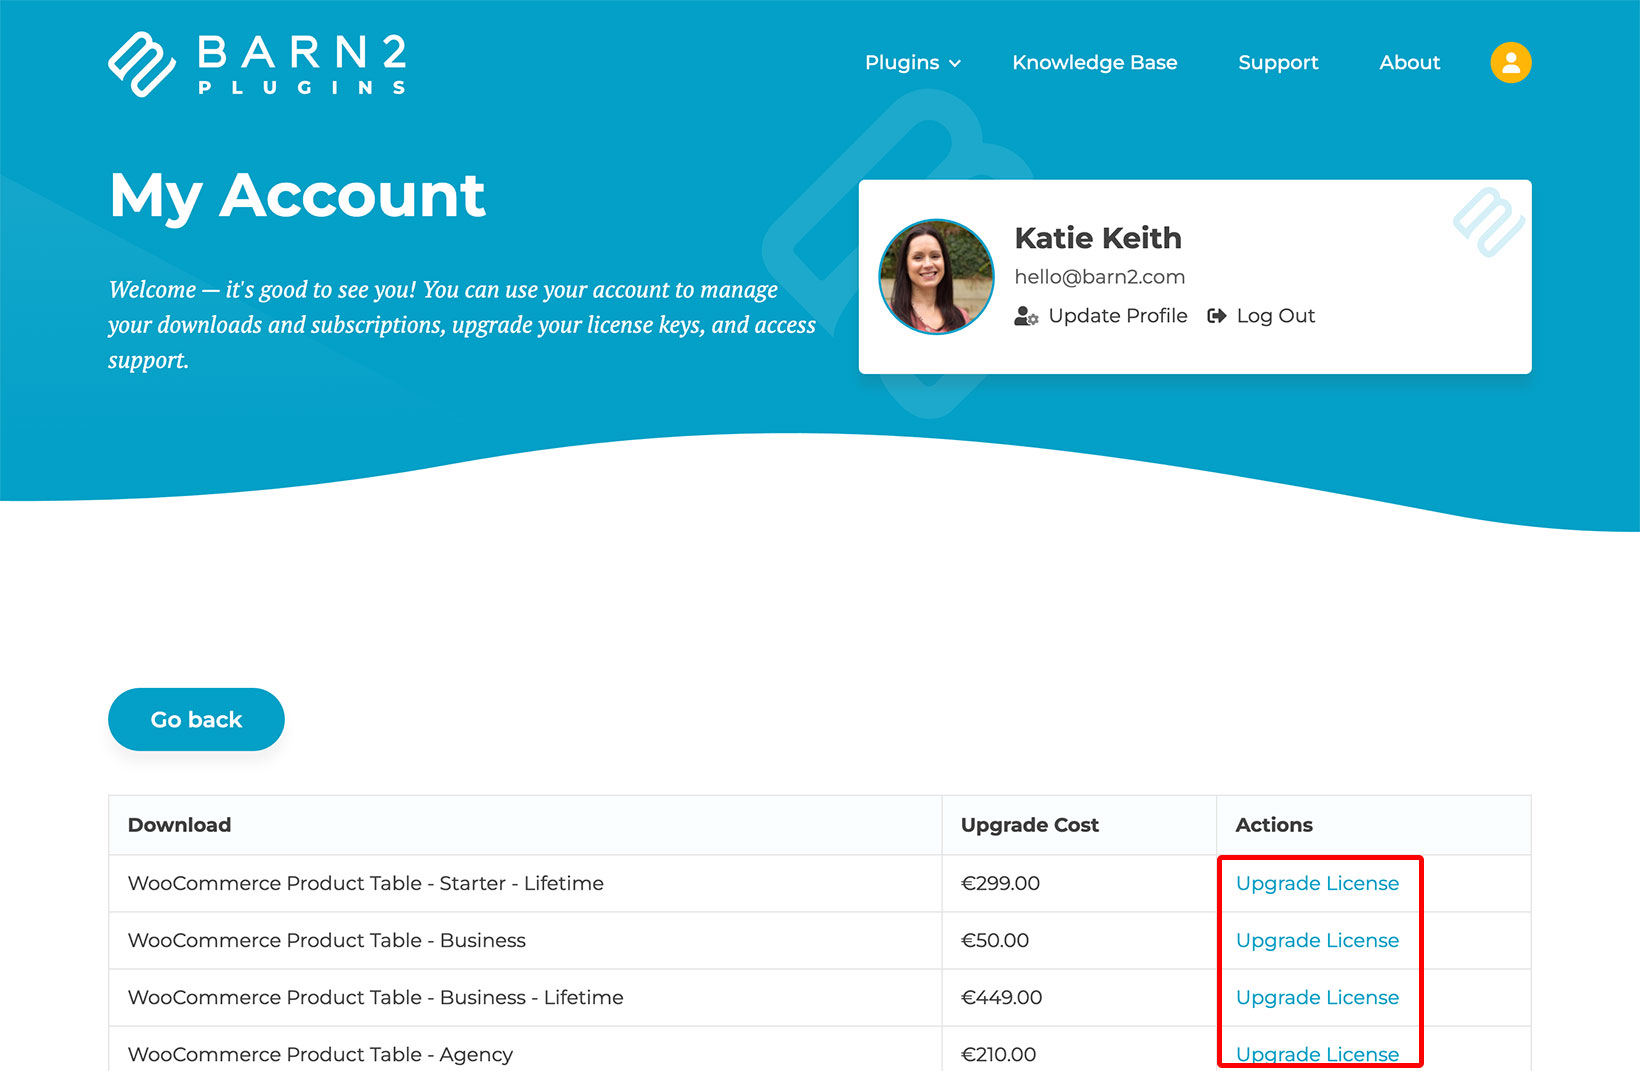1640x1071 pixels.
Task: Upgrade License for Starter - Lifetime row
Action: [1317, 883]
